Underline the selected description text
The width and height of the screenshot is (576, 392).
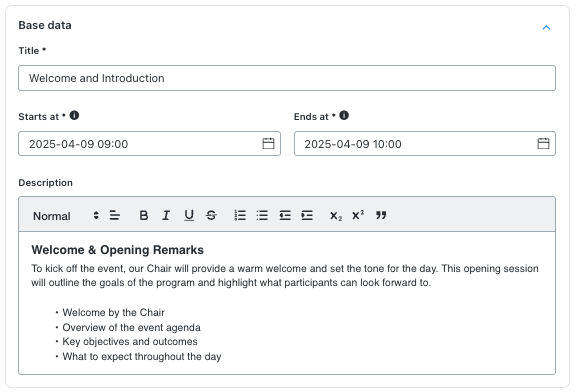pos(189,215)
